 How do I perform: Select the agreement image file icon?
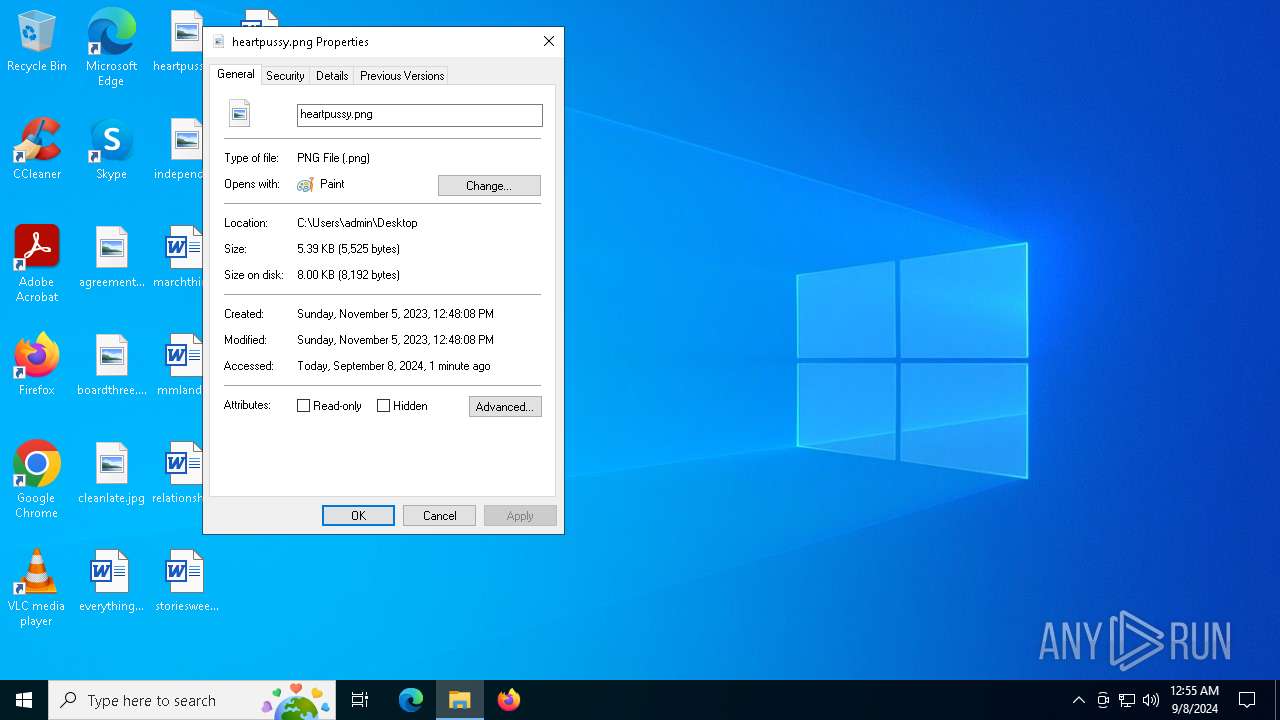pos(111,256)
